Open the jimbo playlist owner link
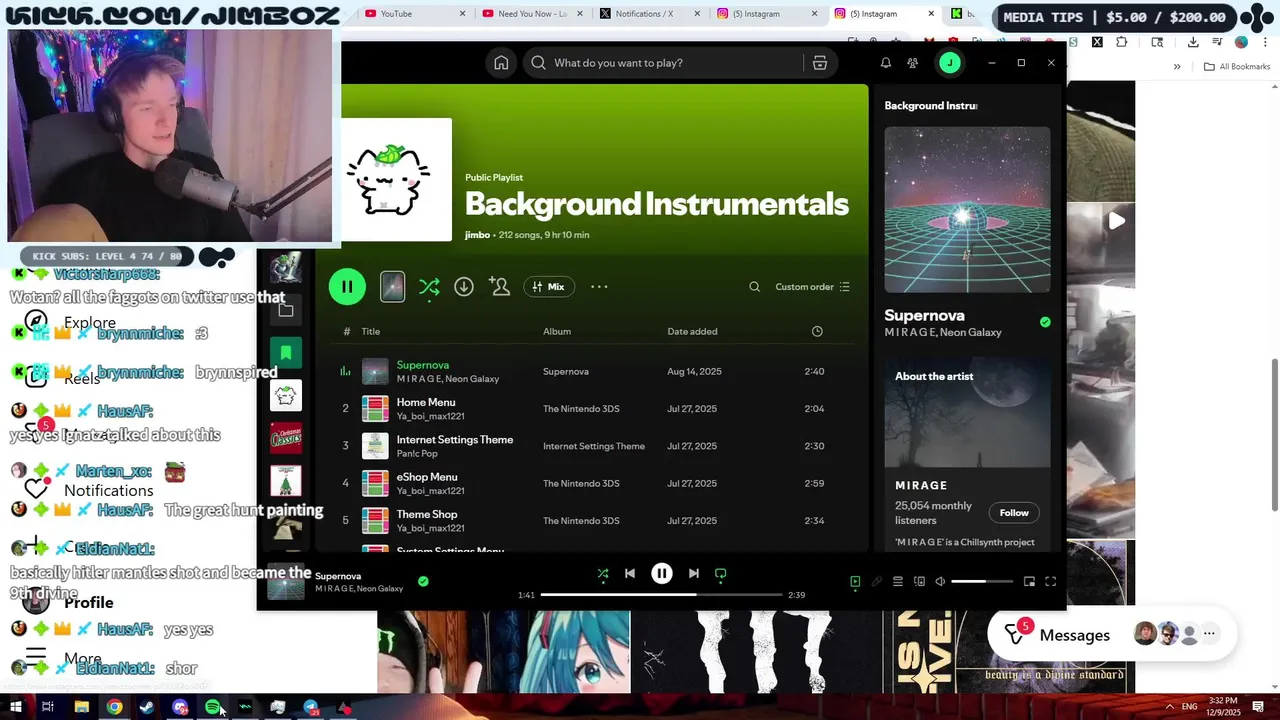 (478, 235)
